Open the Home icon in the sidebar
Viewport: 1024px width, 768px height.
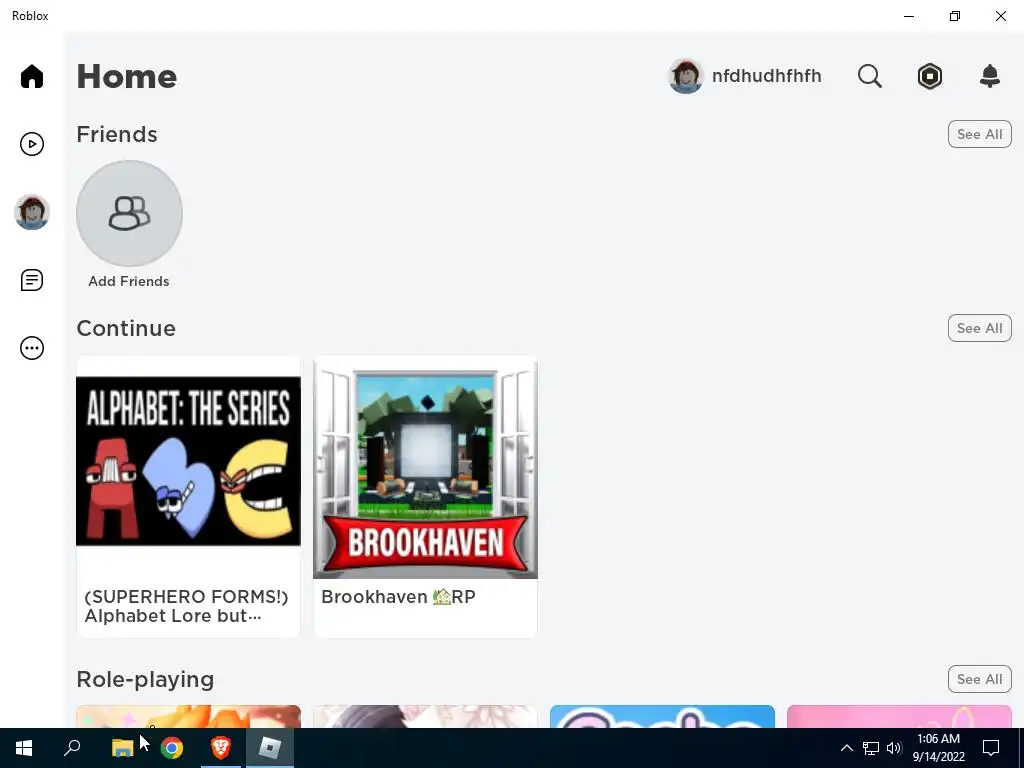(x=31, y=76)
